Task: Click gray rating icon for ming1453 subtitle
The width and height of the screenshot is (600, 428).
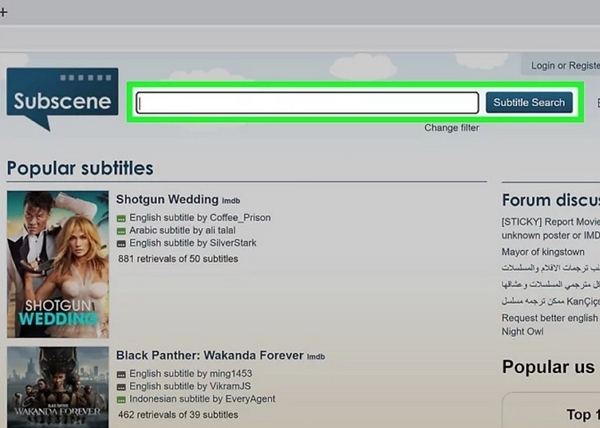Action: (x=121, y=374)
